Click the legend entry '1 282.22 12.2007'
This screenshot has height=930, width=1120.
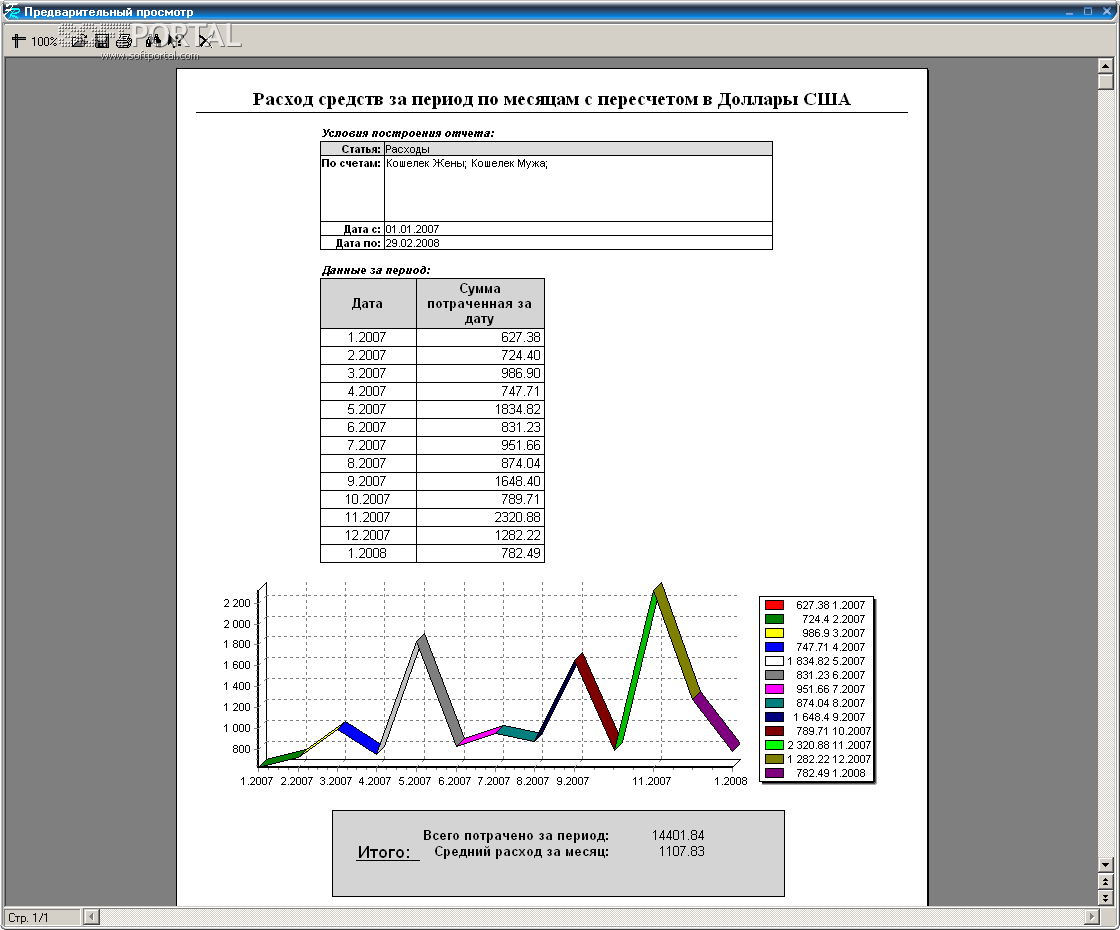pos(829,759)
